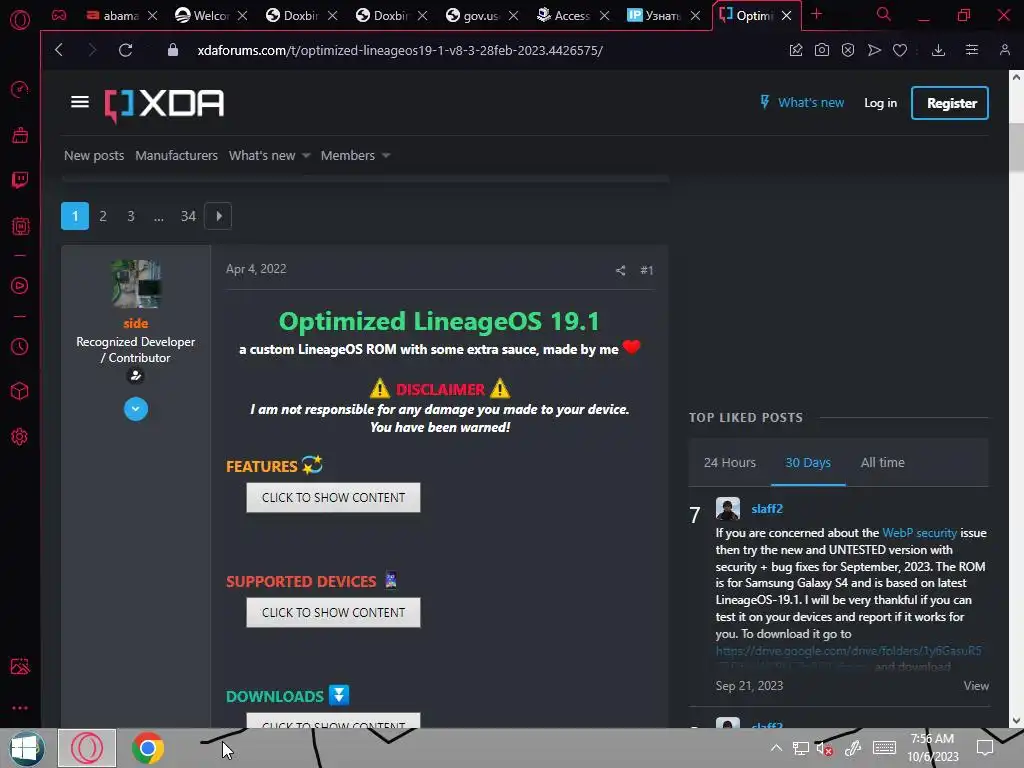Go to page 2 of thread
The width and height of the screenshot is (1024, 768).
pyautogui.click(x=103, y=216)
